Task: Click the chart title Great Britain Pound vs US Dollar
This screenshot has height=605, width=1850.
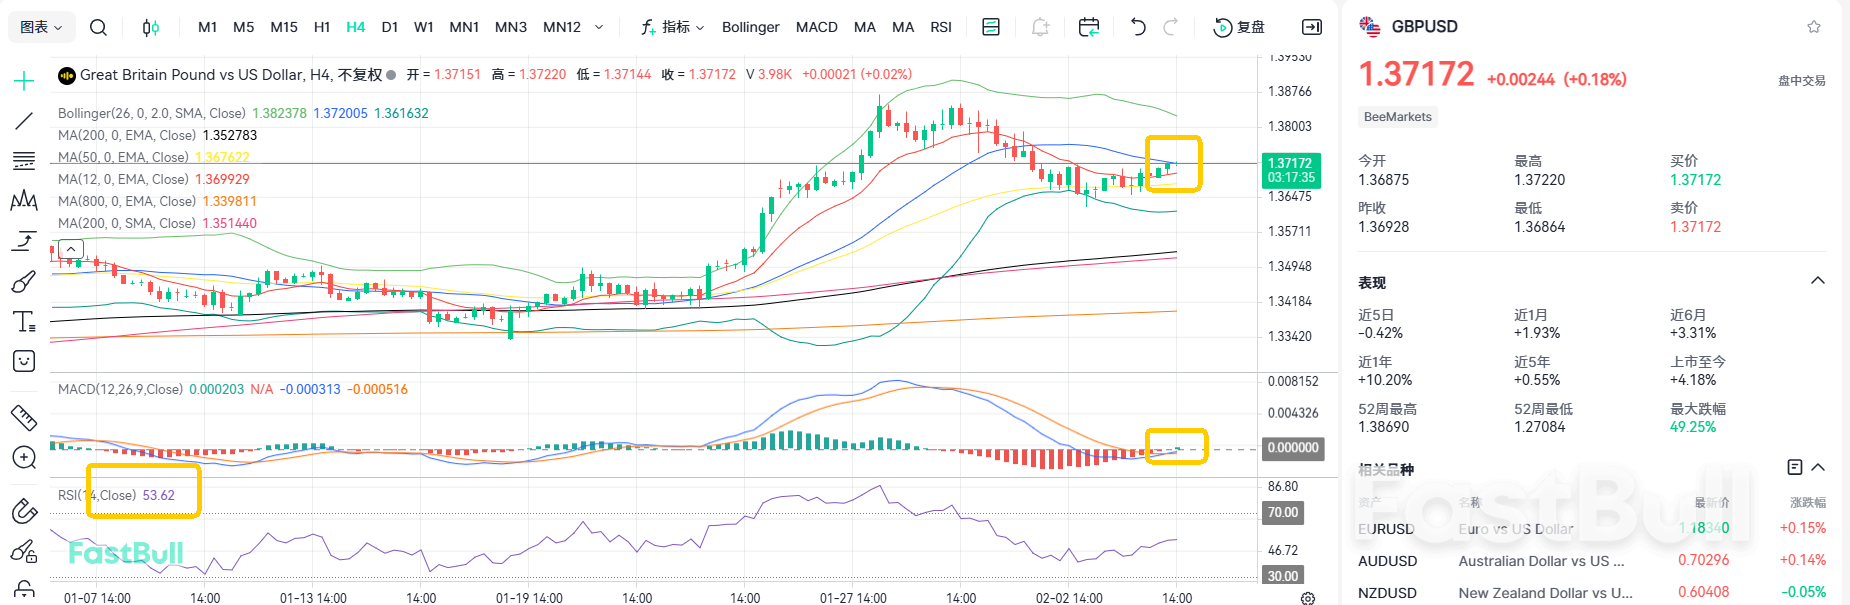Action: (x=192, y=75)
